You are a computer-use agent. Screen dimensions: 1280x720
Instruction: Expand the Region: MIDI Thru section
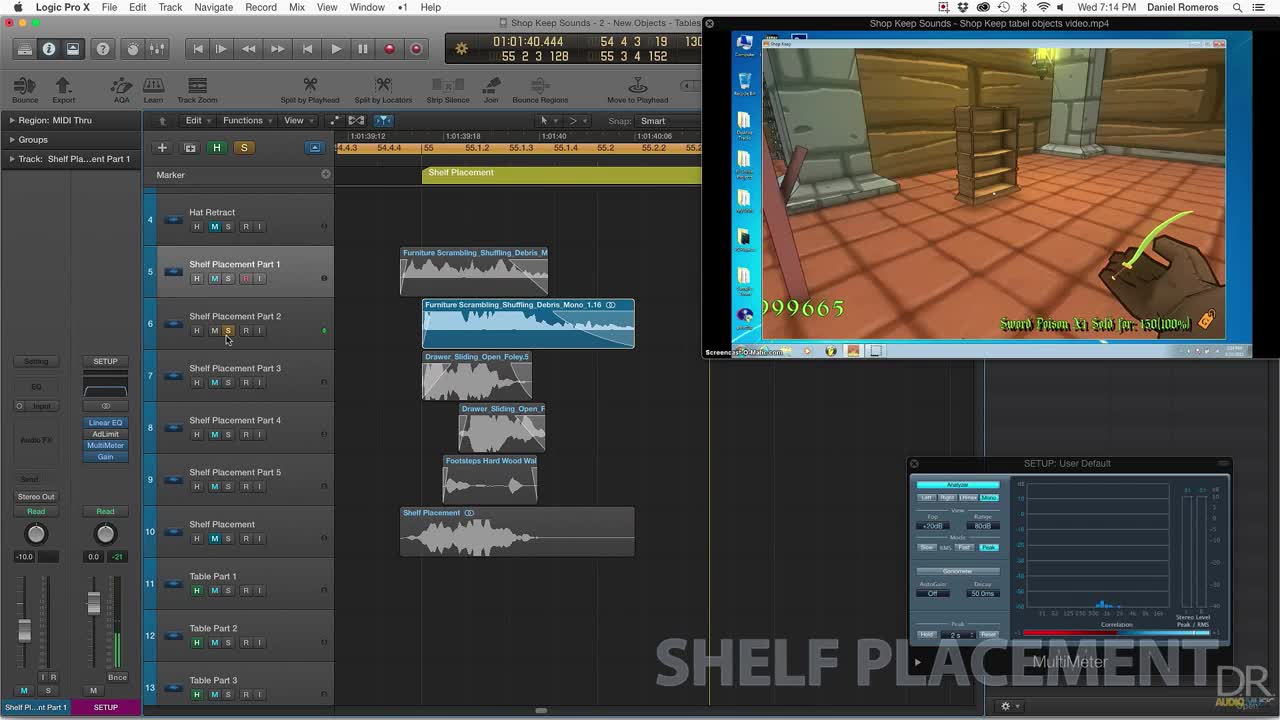[14, 120]
